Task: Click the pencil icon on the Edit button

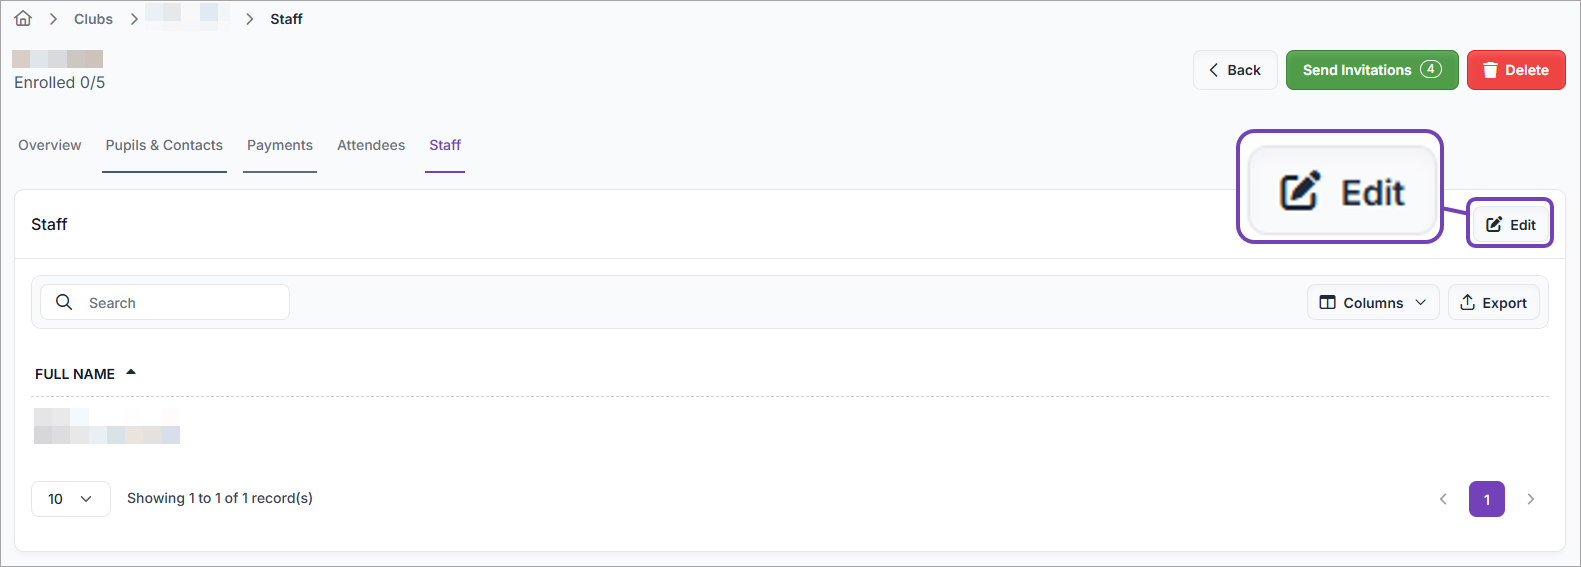Action: coord(1494,224)
